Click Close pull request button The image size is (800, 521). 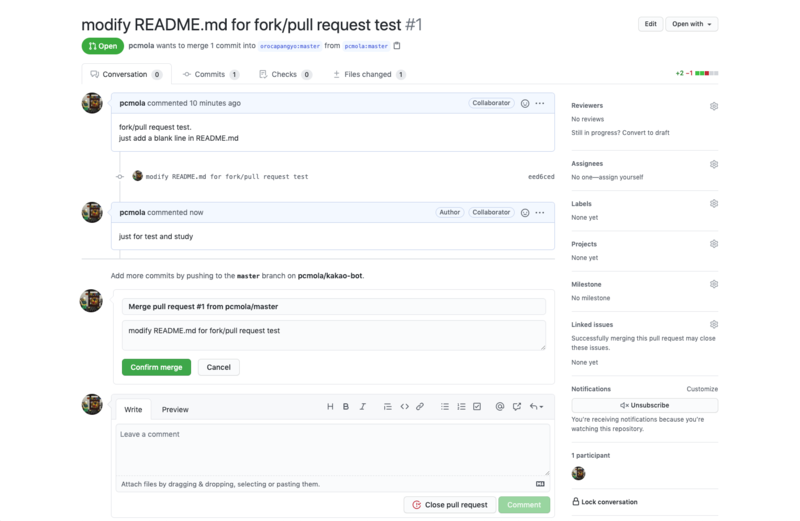click(x=449, y=505)
